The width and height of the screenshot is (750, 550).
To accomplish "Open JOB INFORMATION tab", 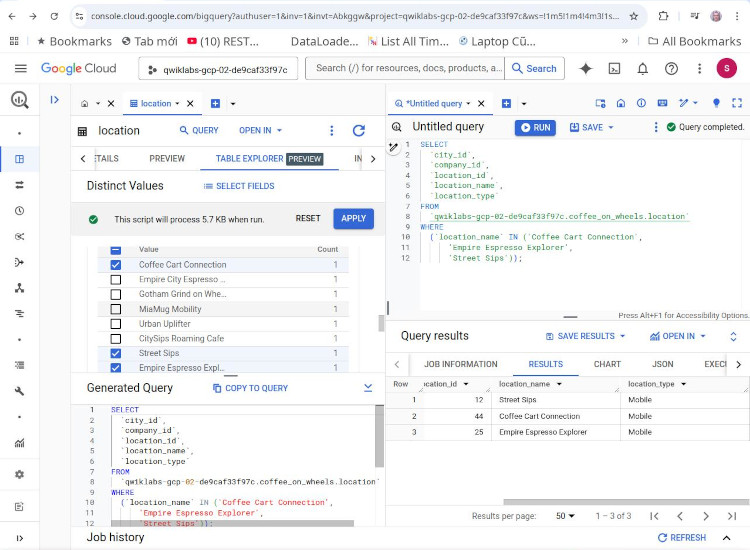I will 461,364.
